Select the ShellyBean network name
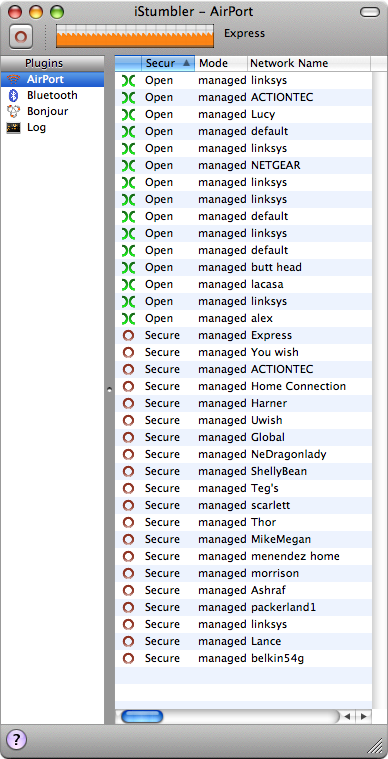 click(279, 471)
